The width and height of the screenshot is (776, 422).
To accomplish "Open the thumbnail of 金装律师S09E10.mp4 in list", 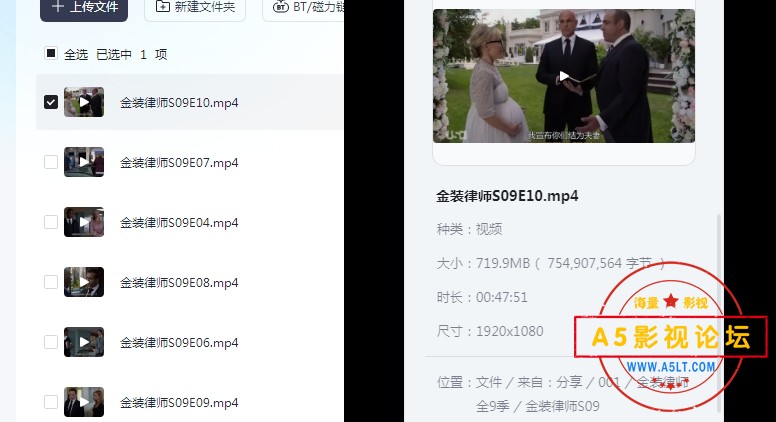I will pyautogui.click(x=84, y=102).
